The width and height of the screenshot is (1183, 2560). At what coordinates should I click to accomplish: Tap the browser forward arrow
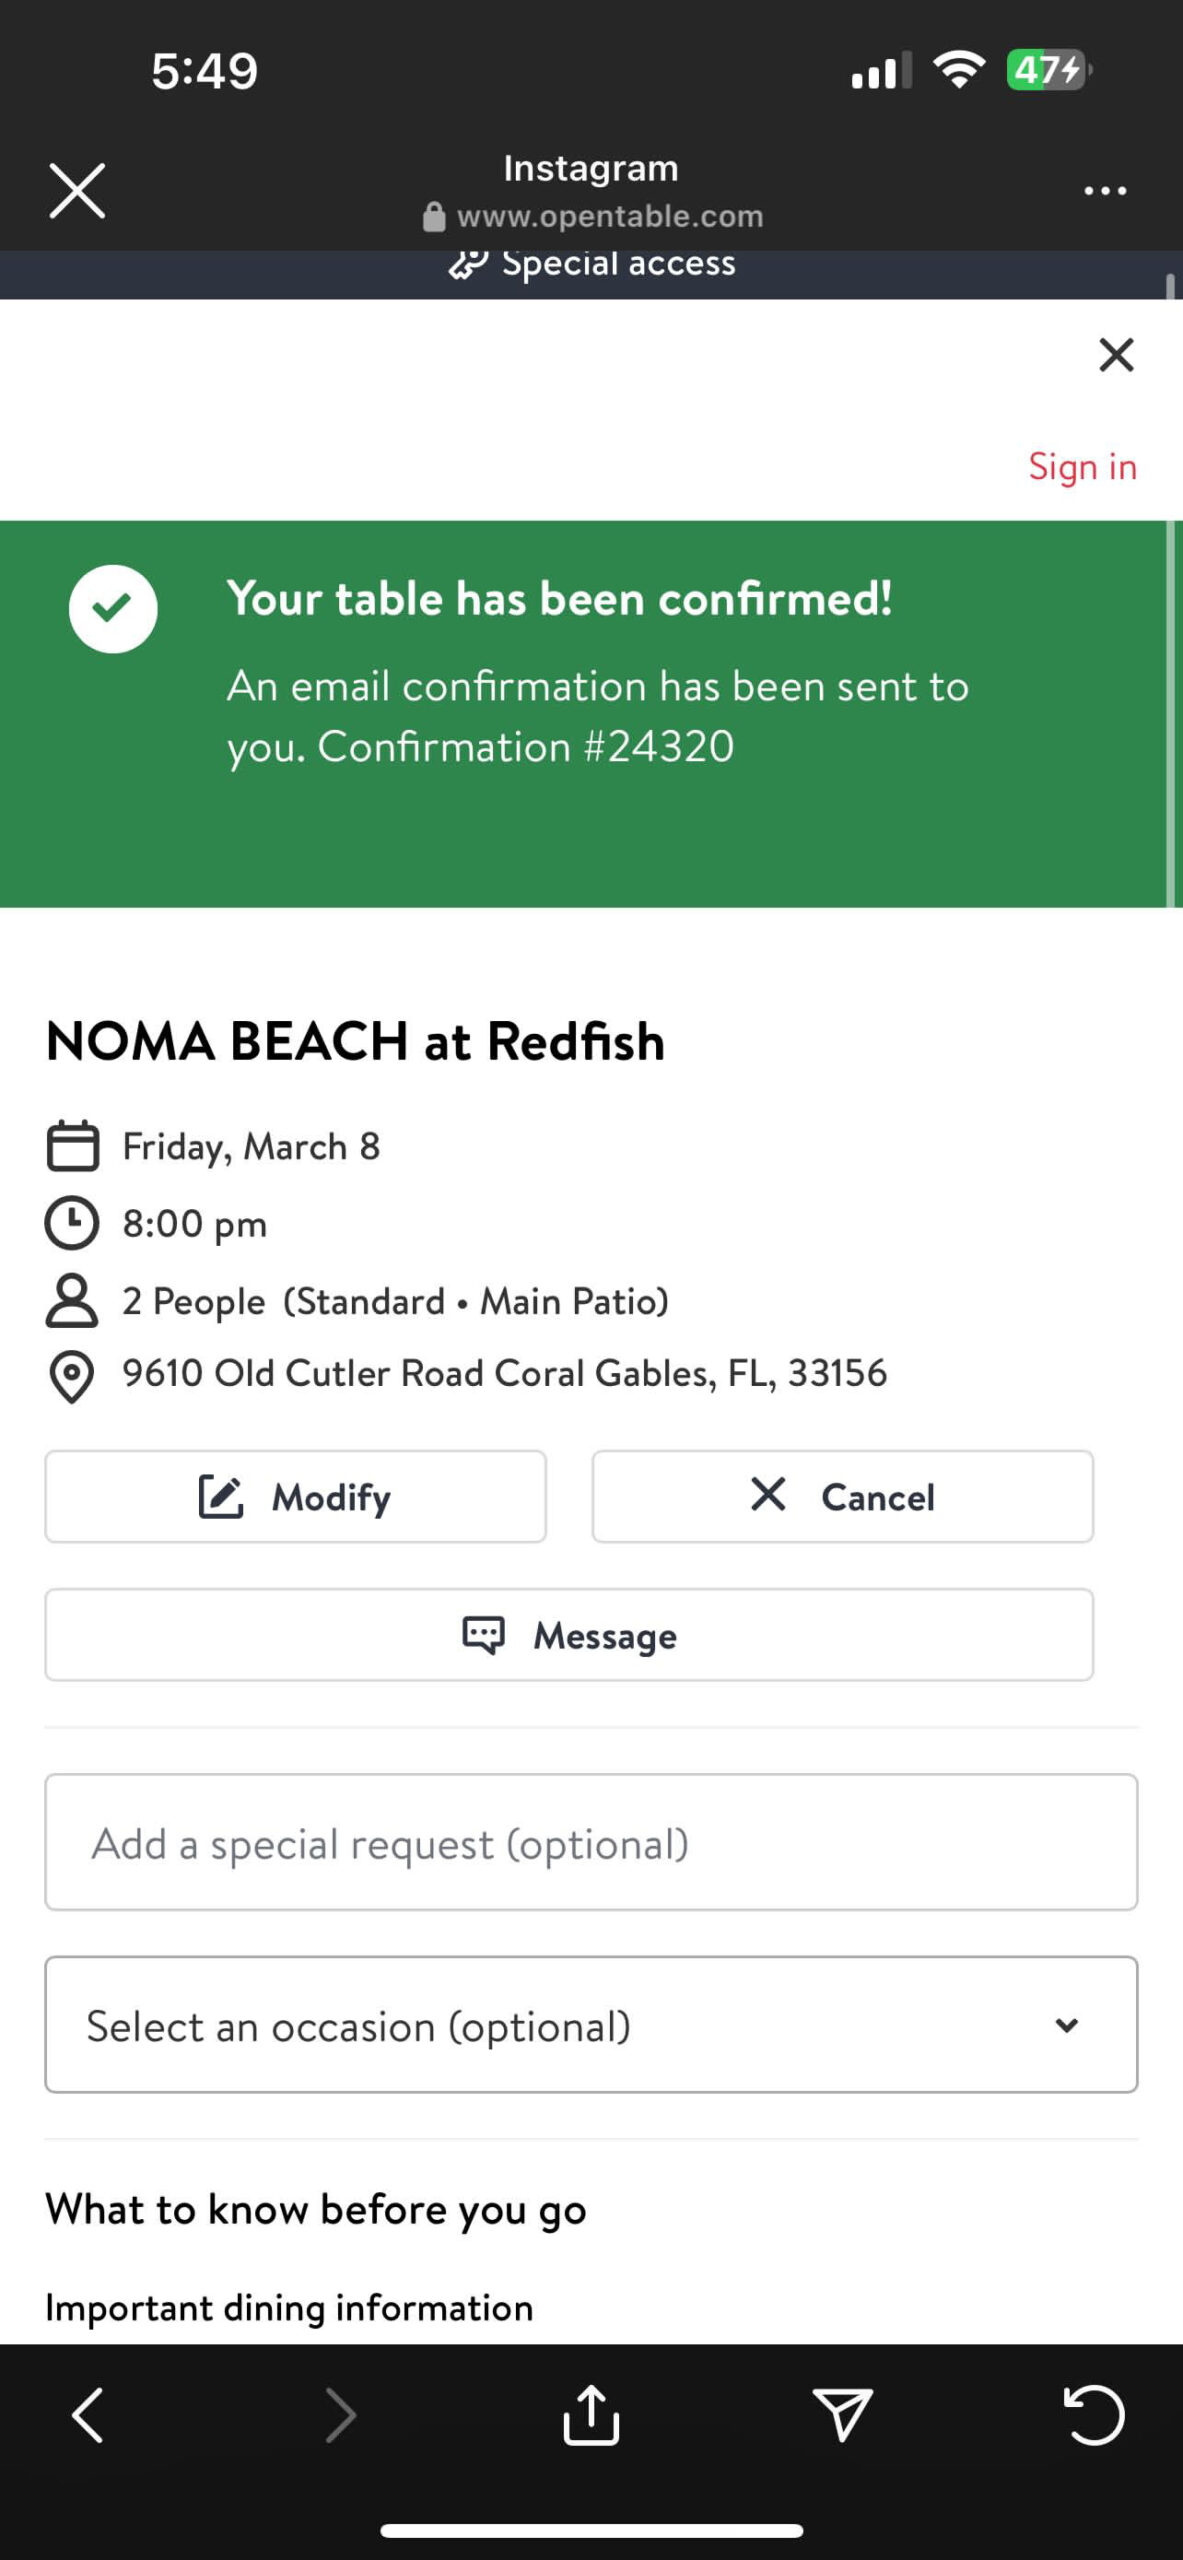coord(341,2415)
